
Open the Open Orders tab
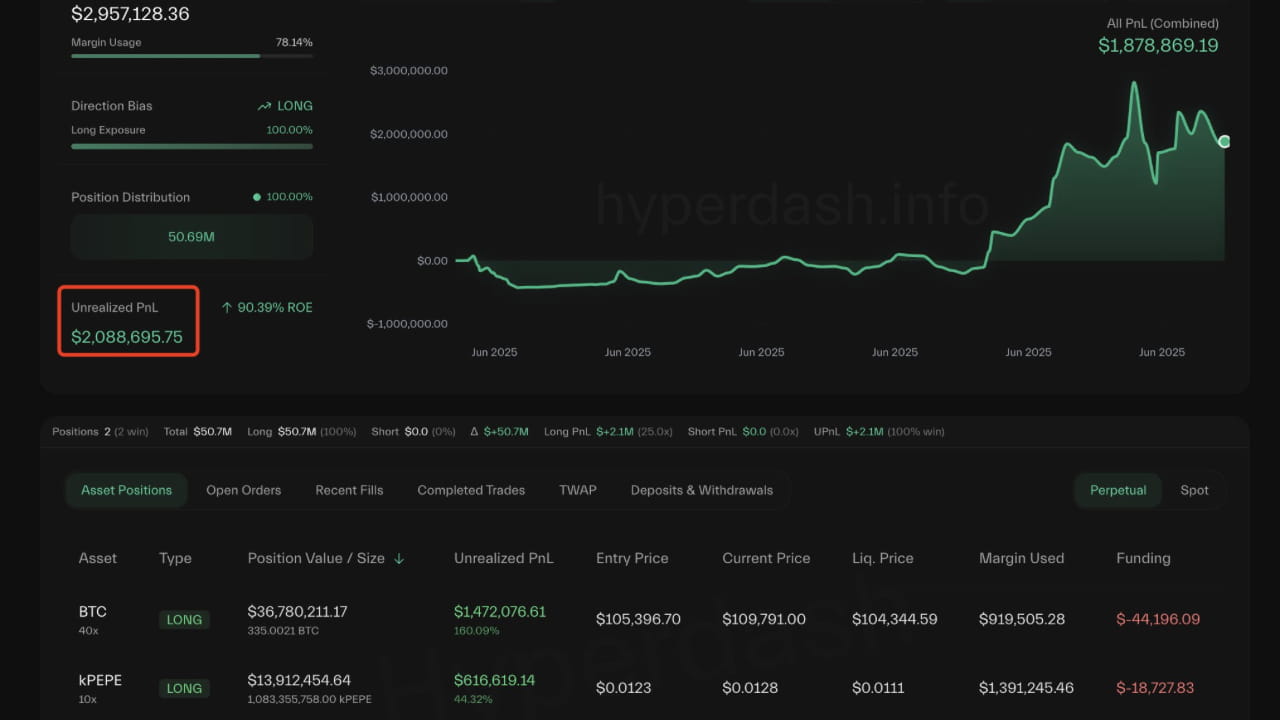pyautogui.click(x=243, y=490)
